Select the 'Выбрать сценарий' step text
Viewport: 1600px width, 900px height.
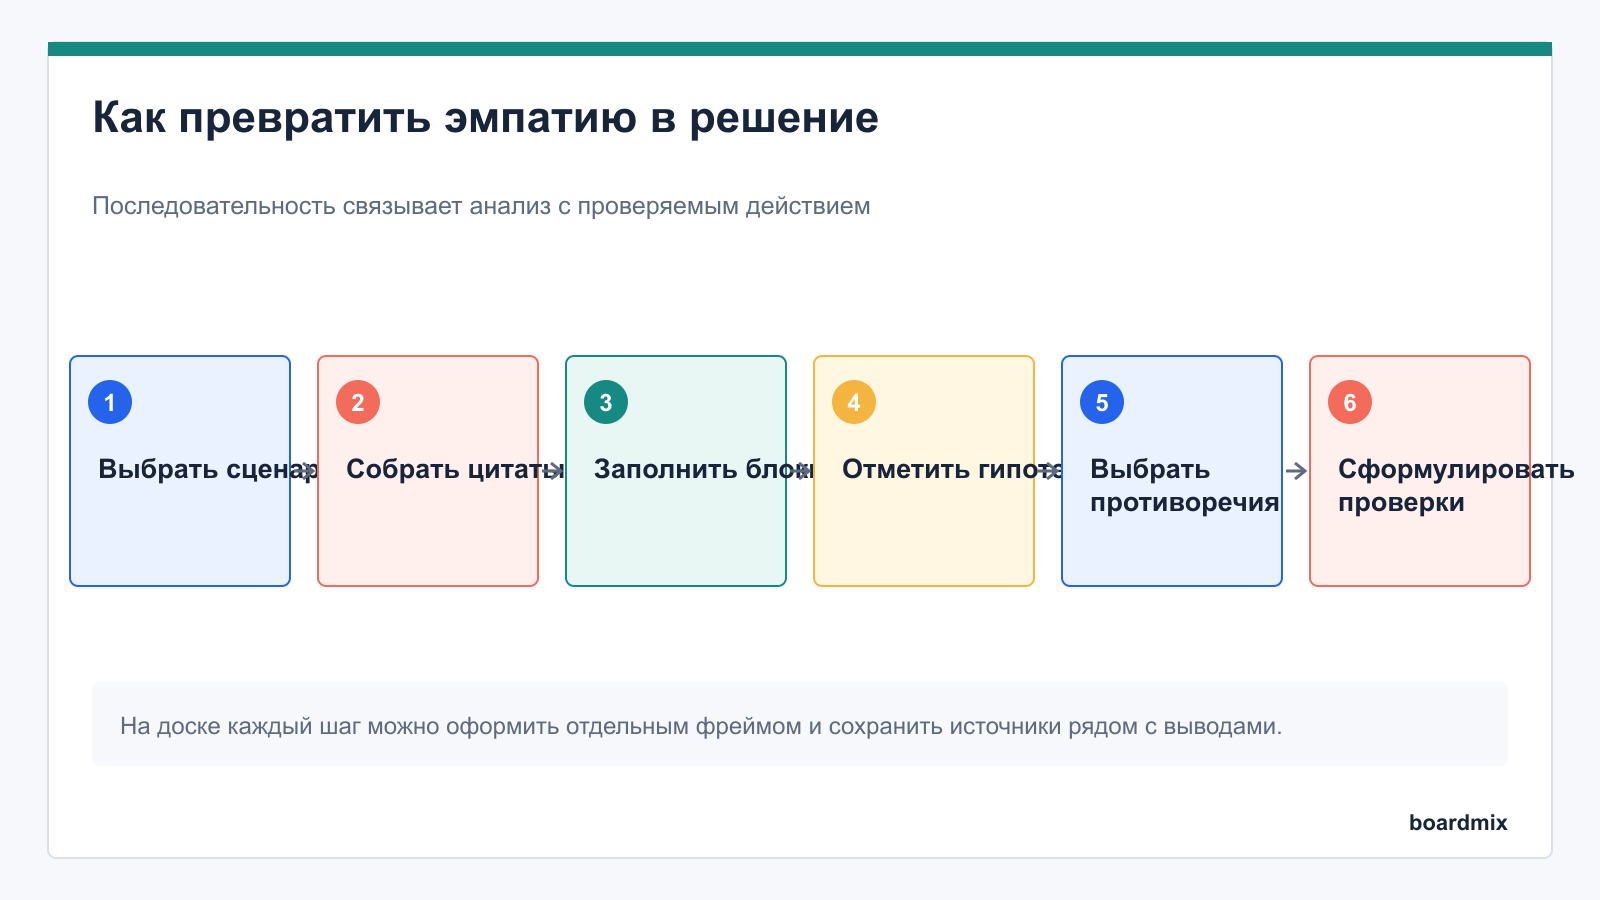tap(208, 469)
